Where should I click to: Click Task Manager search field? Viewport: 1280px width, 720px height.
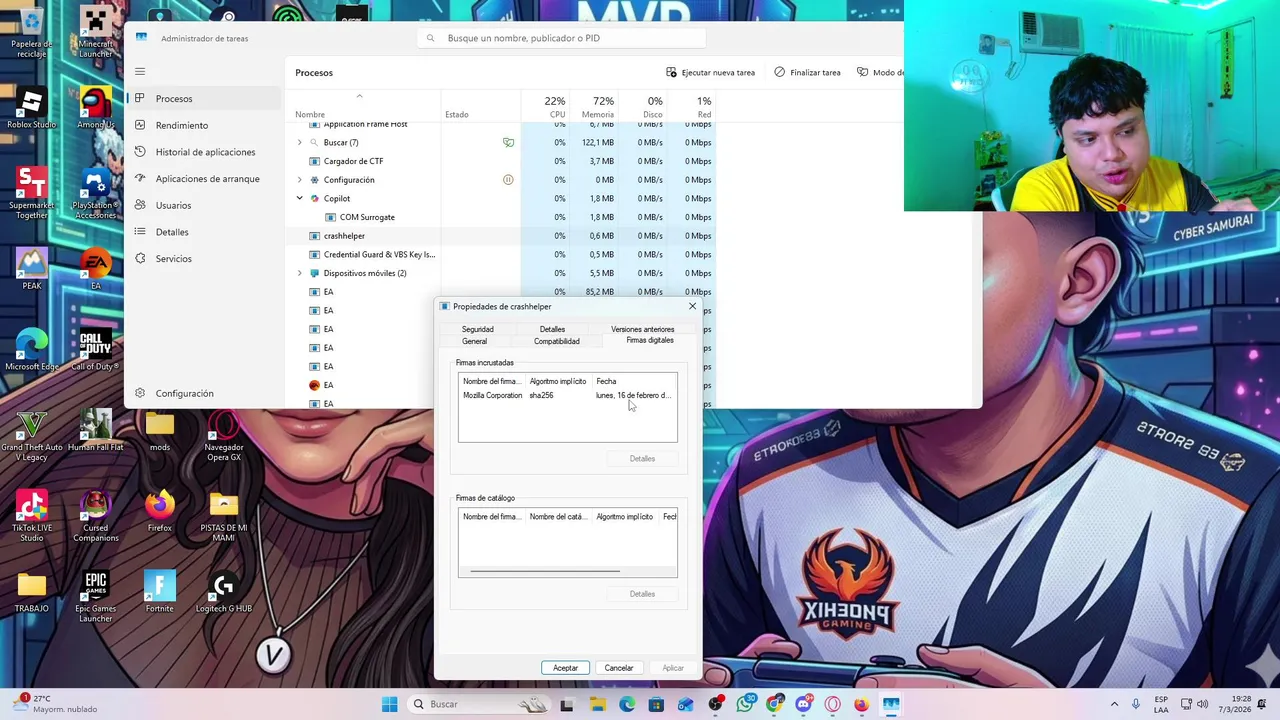[562, 38]
